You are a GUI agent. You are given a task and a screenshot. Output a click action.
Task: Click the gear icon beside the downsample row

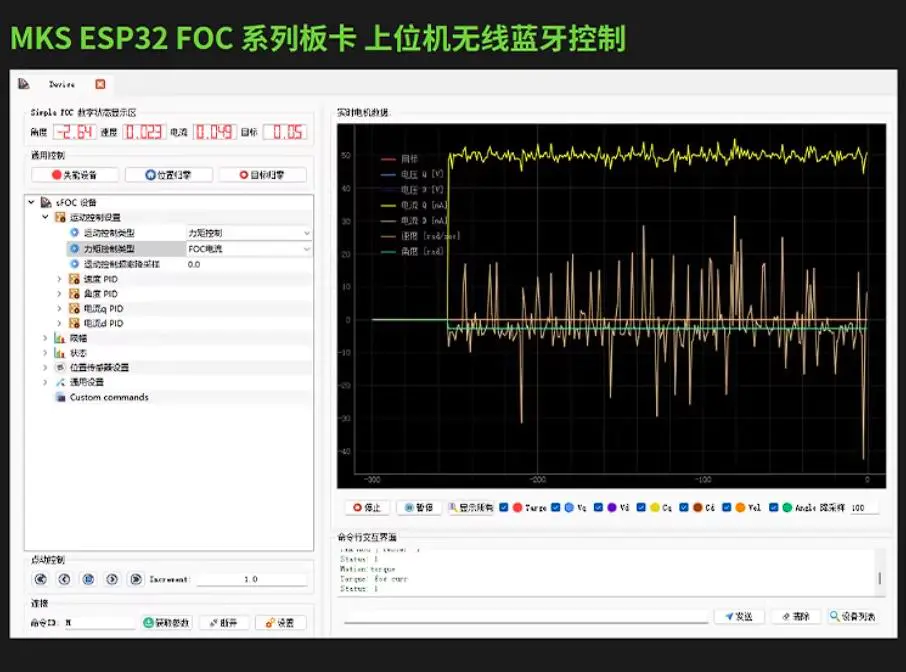point(75,264)
